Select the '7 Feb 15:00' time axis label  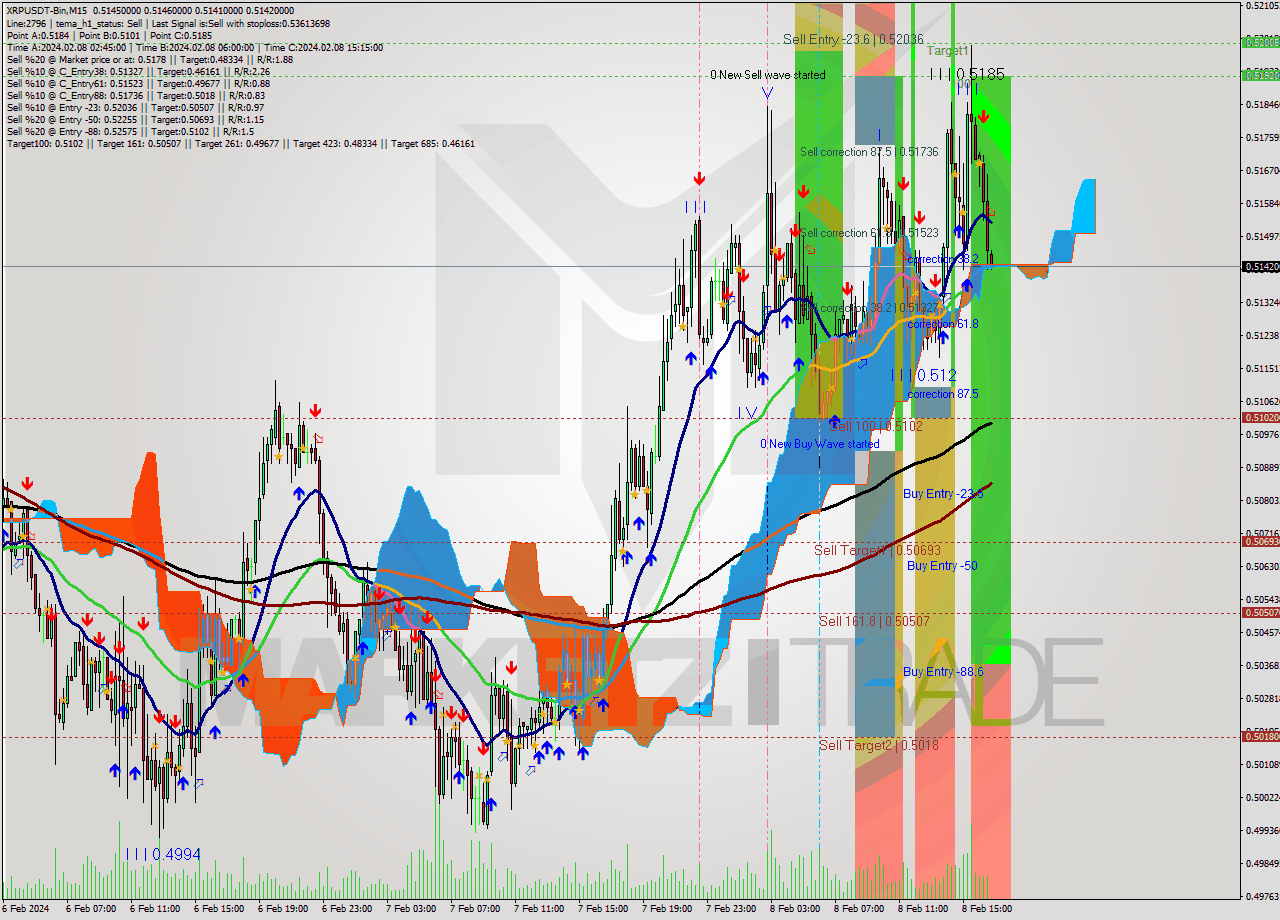(602, 909)
